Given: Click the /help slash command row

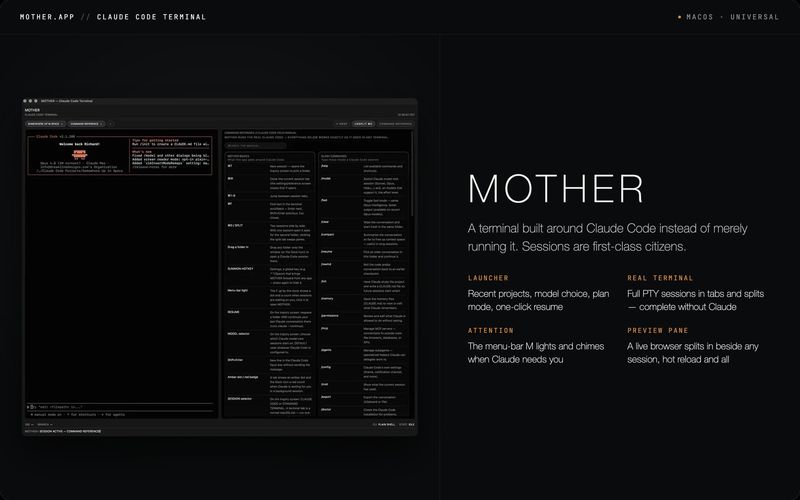Looking at the screenshot, I should 363,168.
